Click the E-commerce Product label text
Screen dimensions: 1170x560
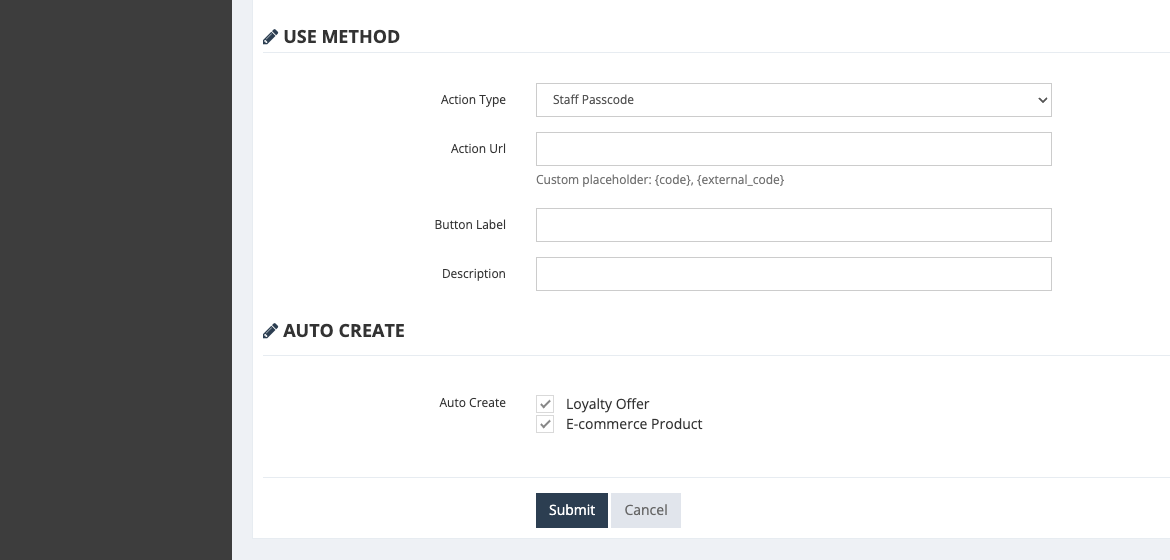coord(634,424)
